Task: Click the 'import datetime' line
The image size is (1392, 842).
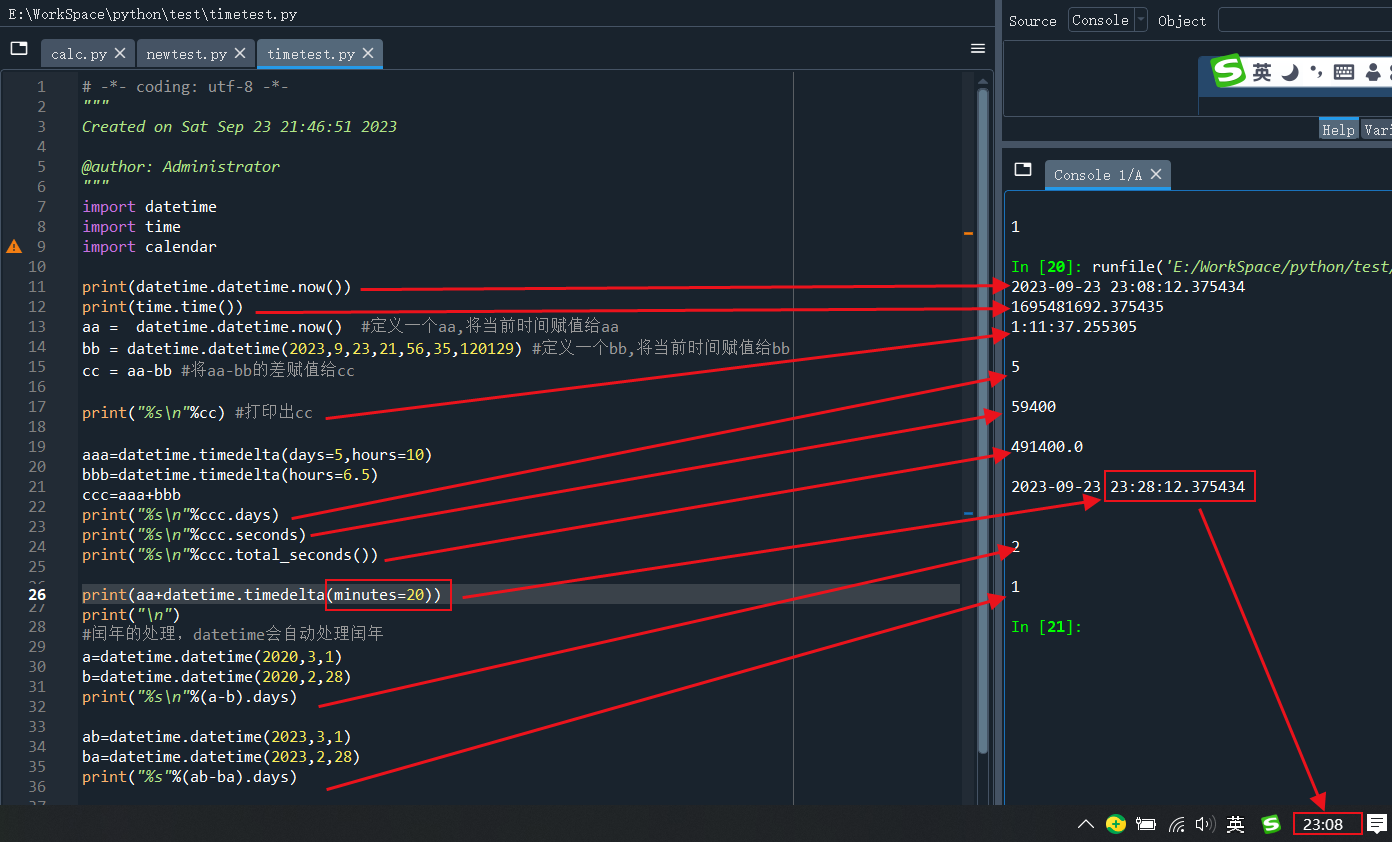Action: tap(149, 206)
